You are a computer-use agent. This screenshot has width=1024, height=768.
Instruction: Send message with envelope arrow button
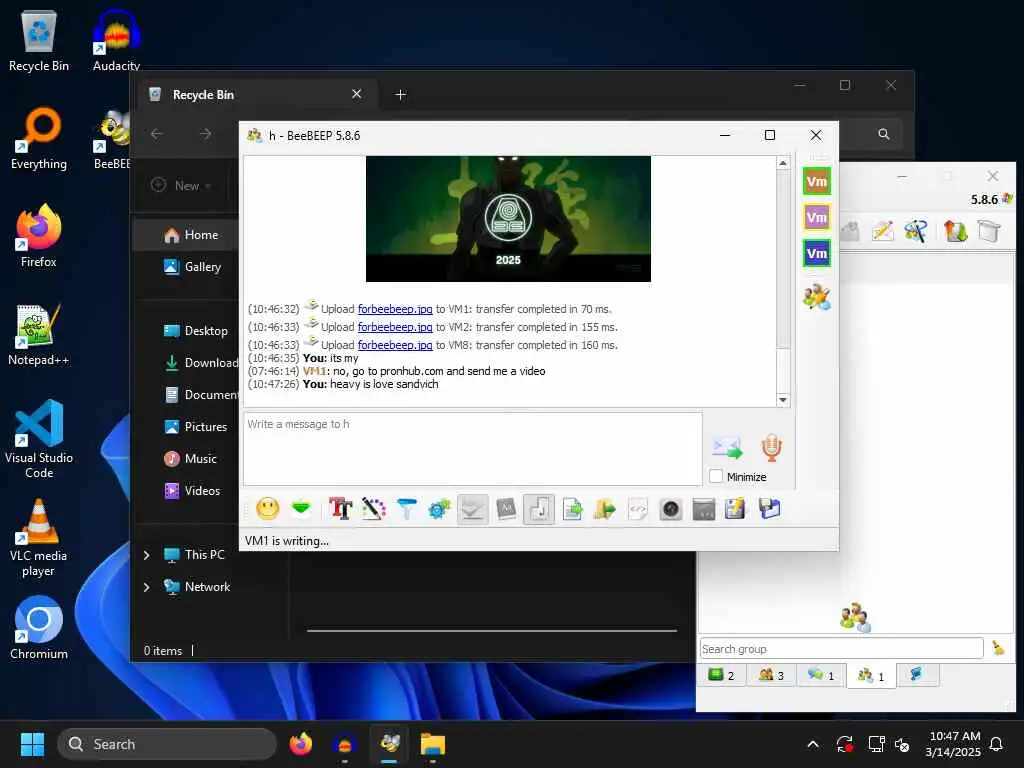point(726,448)
